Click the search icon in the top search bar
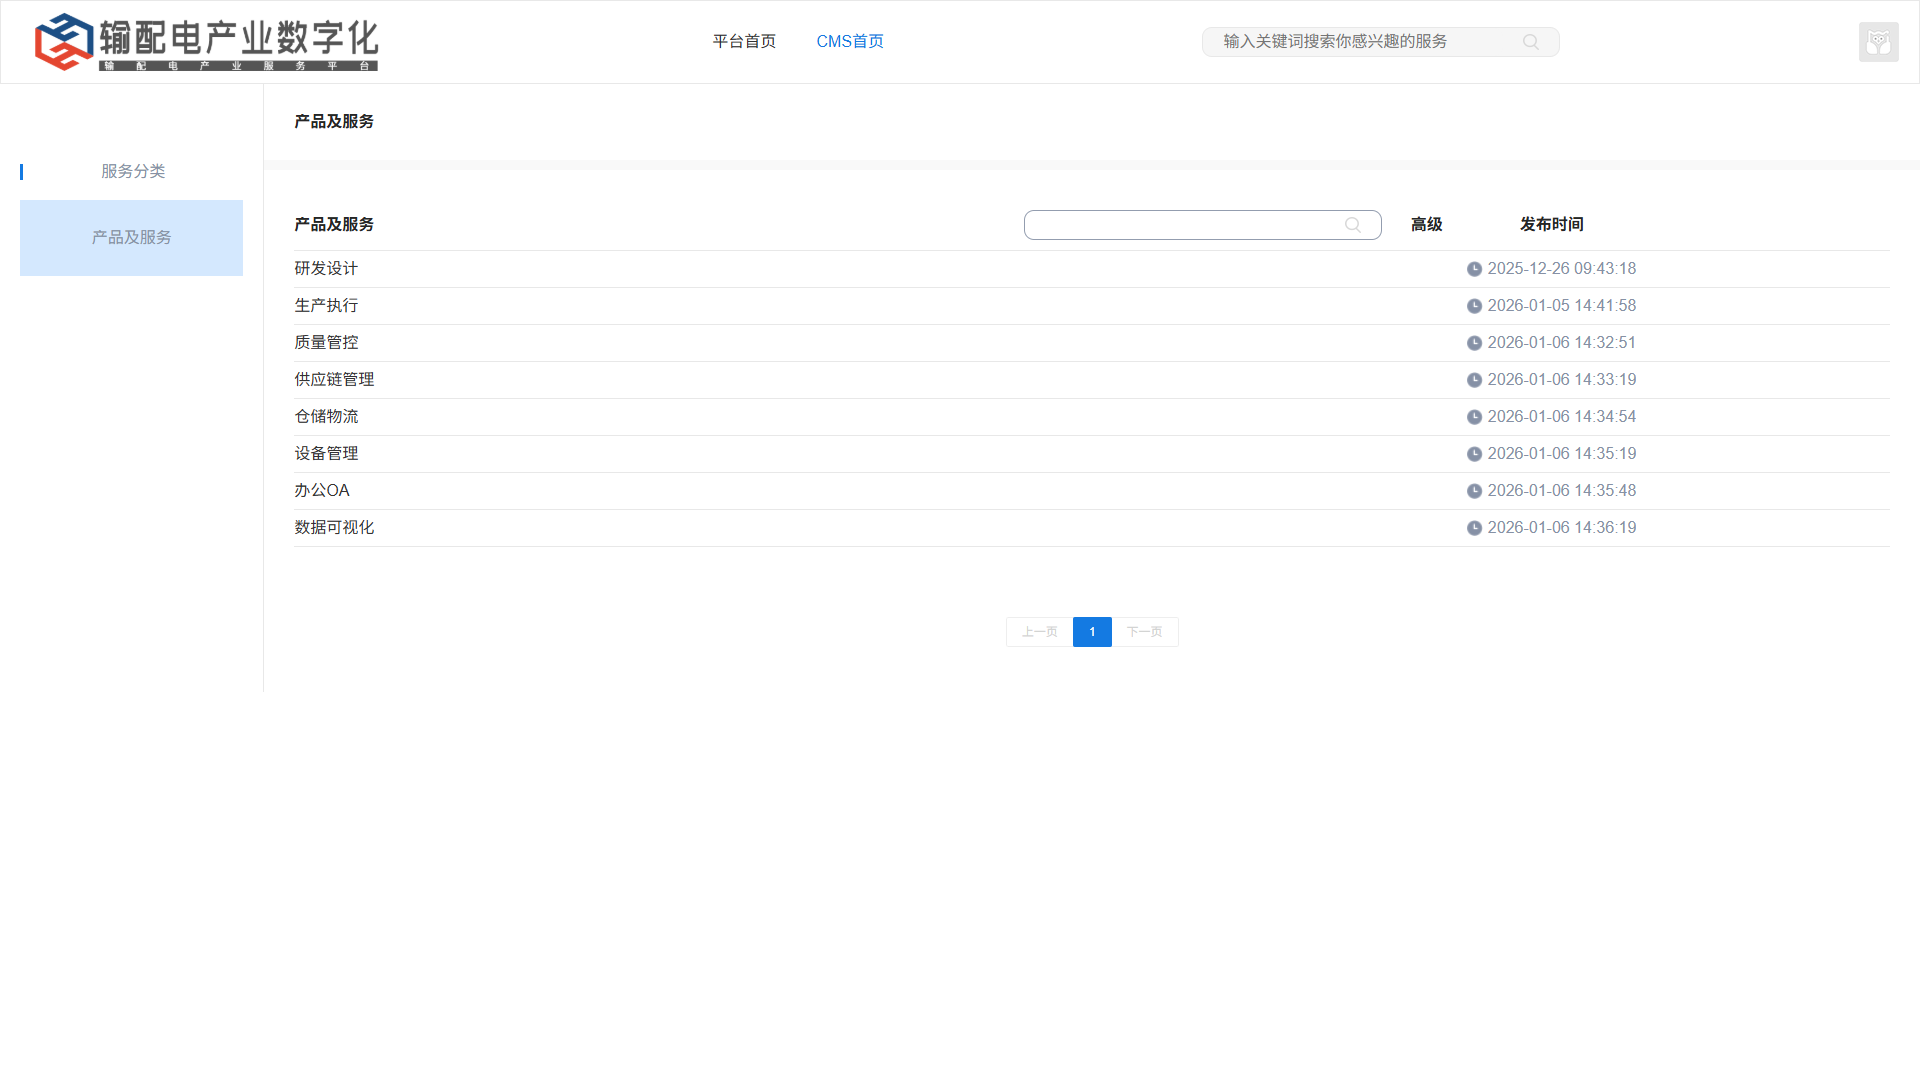1920x1080 pixels. pos(1530,42)
